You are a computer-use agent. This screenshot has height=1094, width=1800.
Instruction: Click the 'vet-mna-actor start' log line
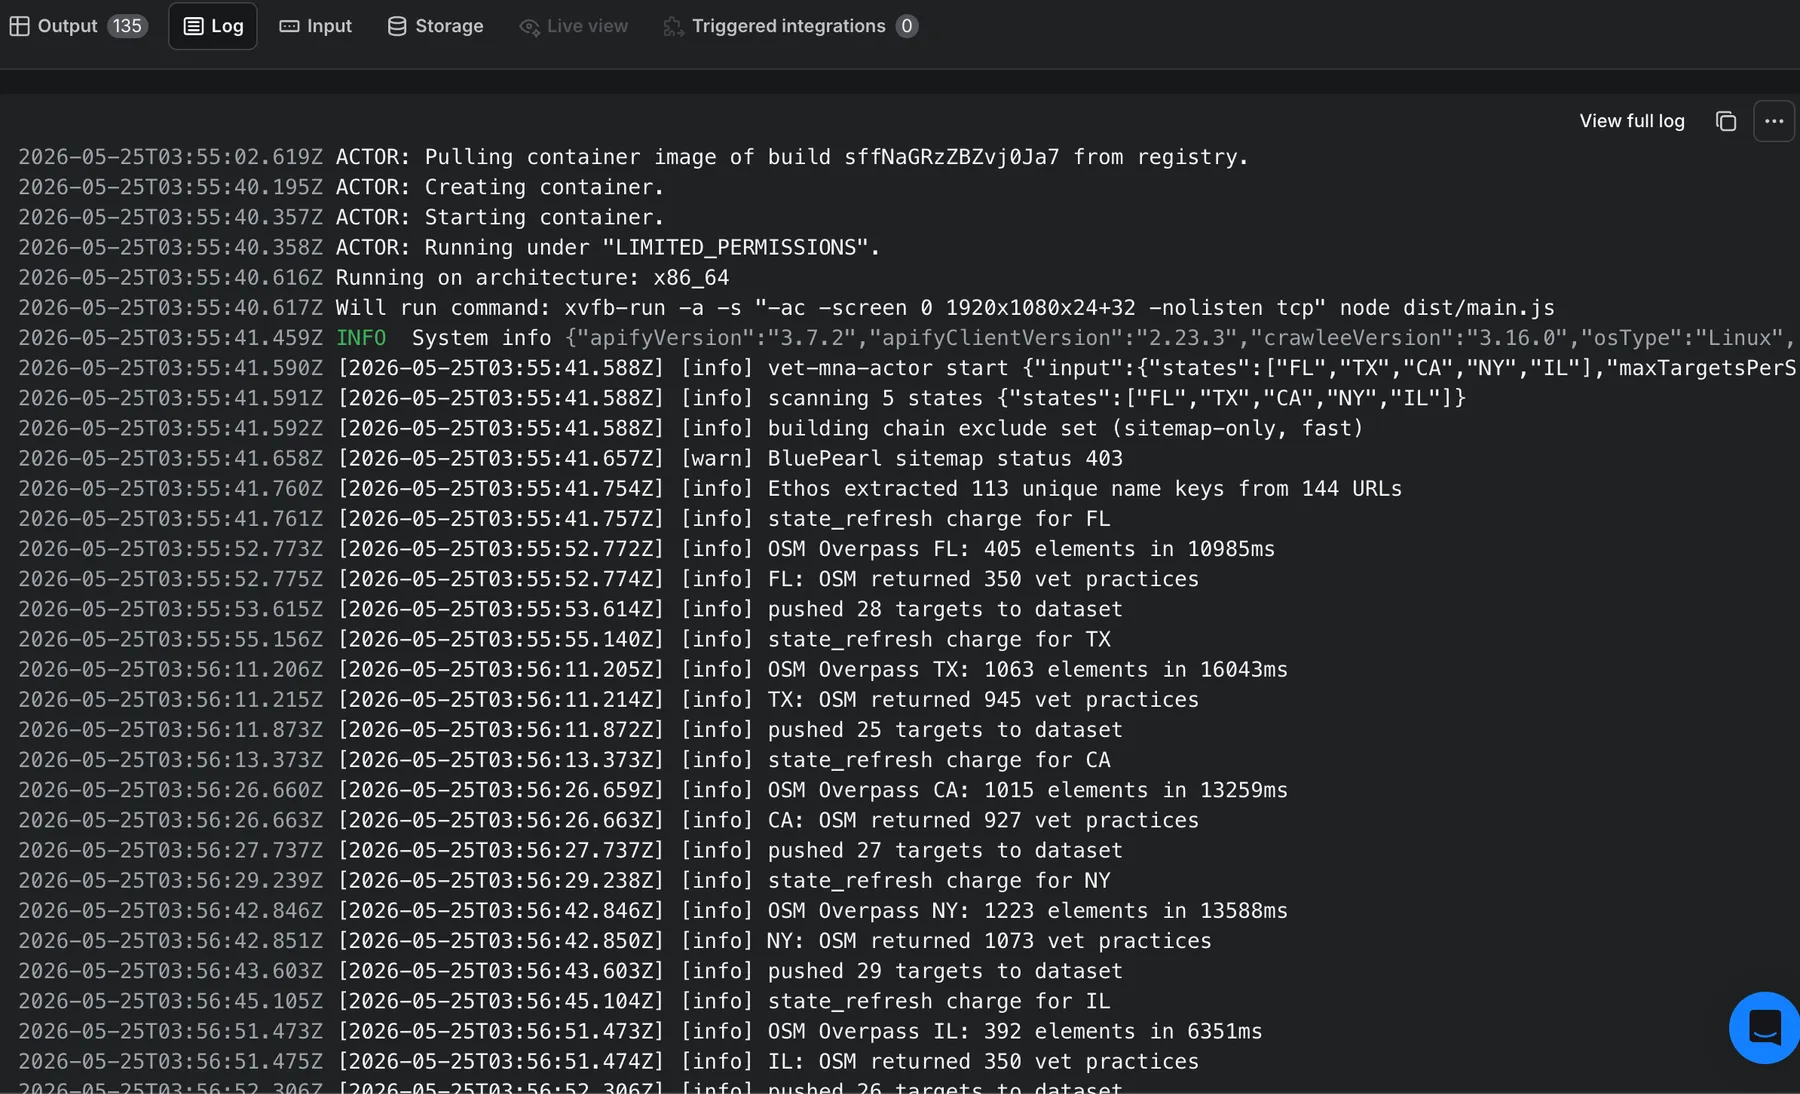(907, 368)
